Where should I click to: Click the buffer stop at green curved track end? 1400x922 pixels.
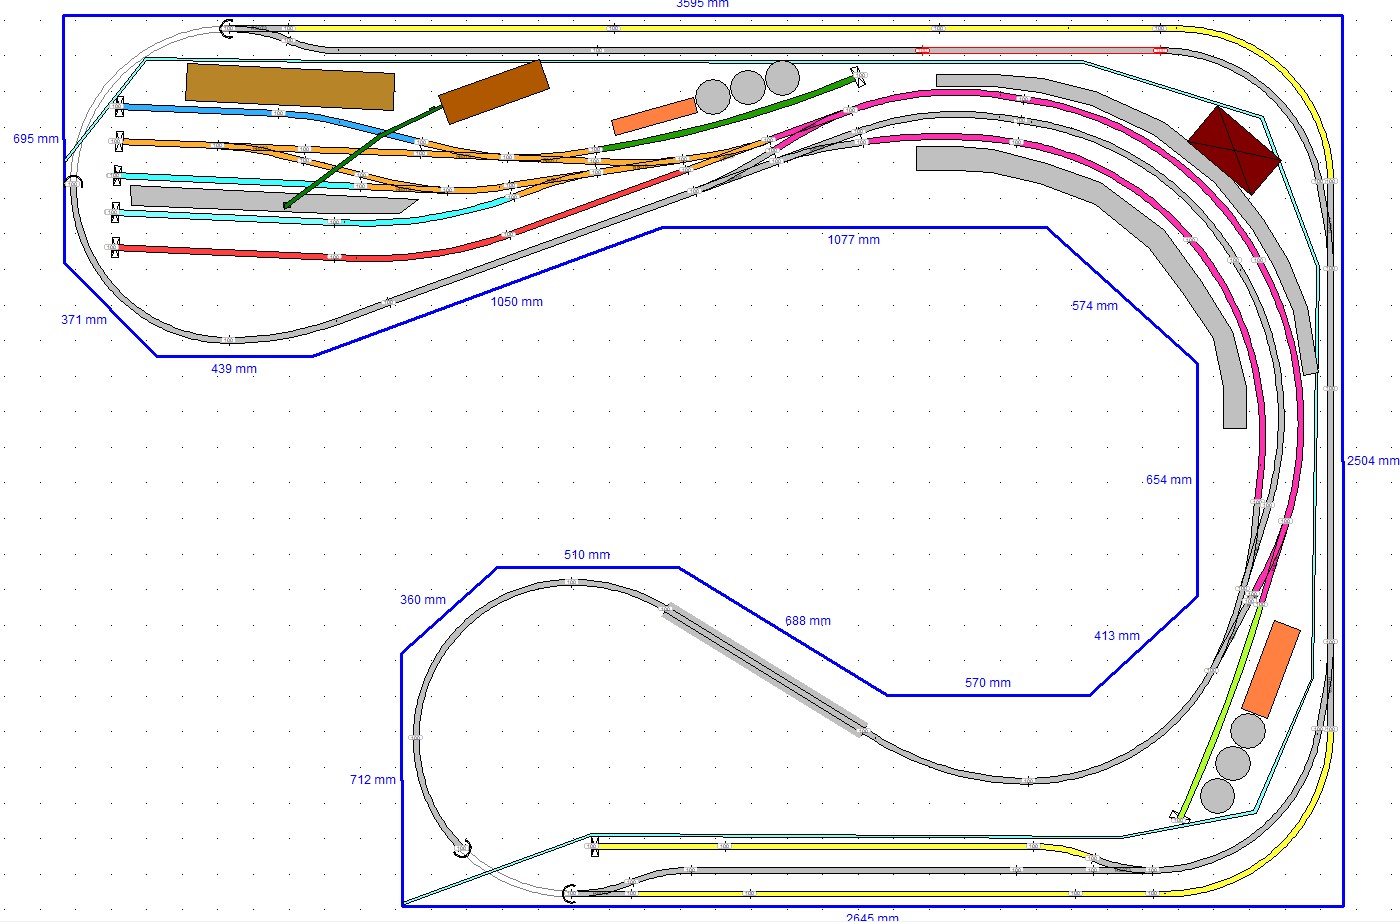[x=859, y=75]
